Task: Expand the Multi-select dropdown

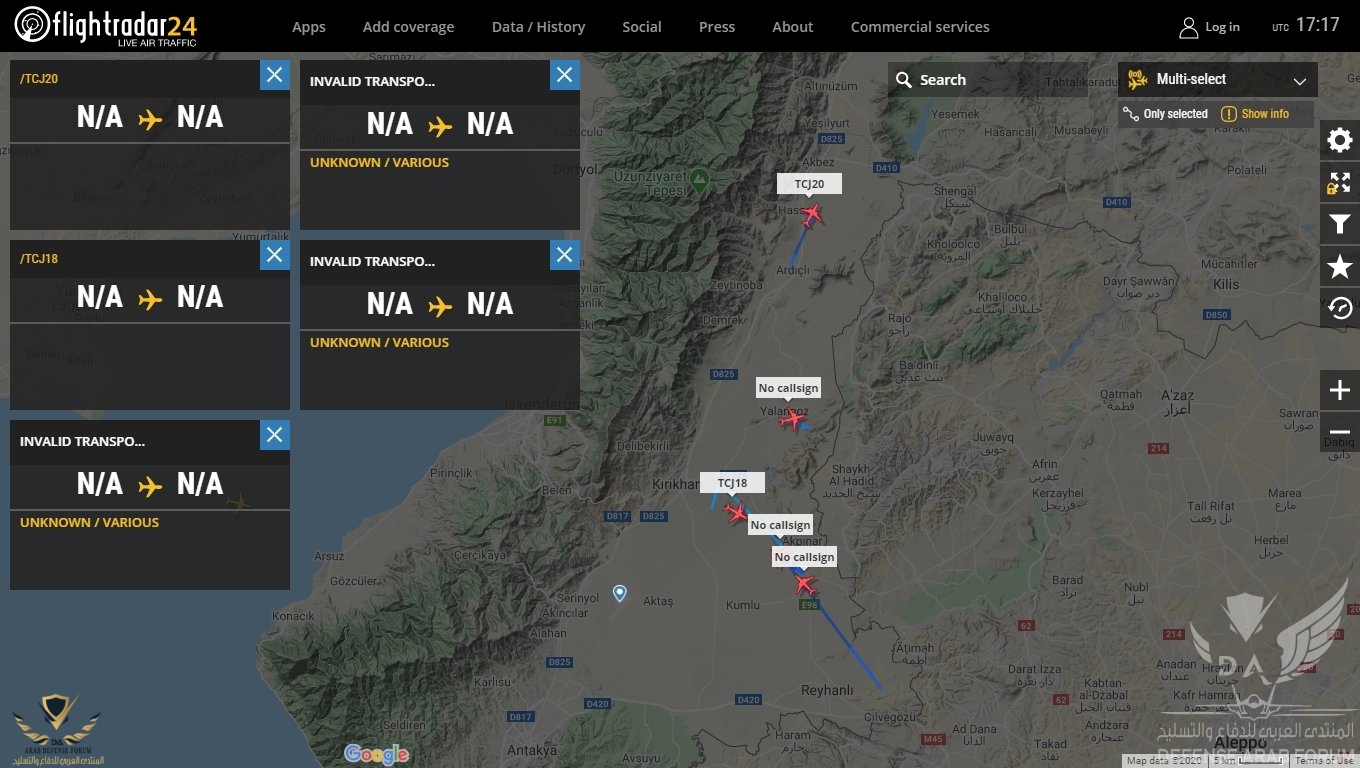Action: pos(1300,81)
